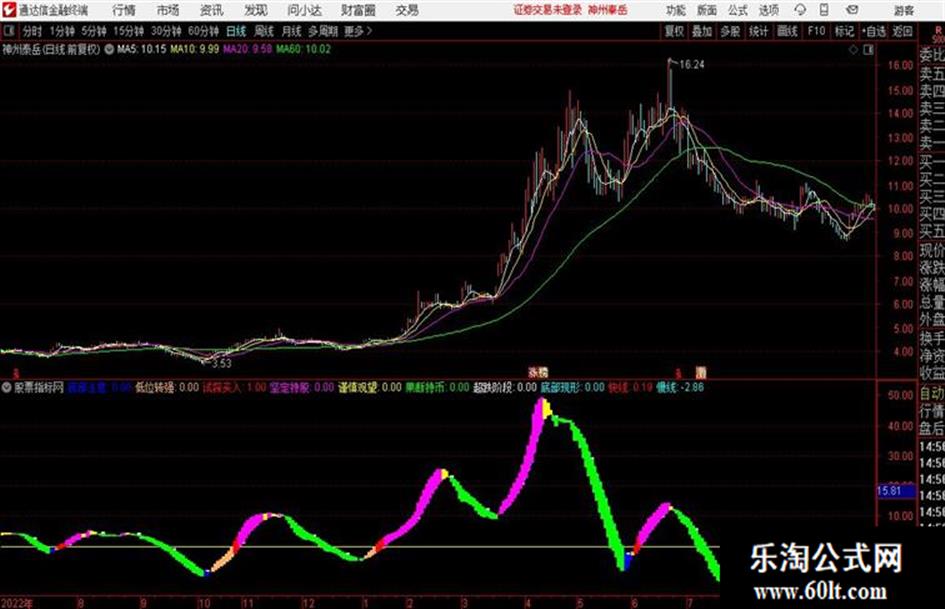
Task: Click the 3.53 low price label
Action: (x=222, y=364)
